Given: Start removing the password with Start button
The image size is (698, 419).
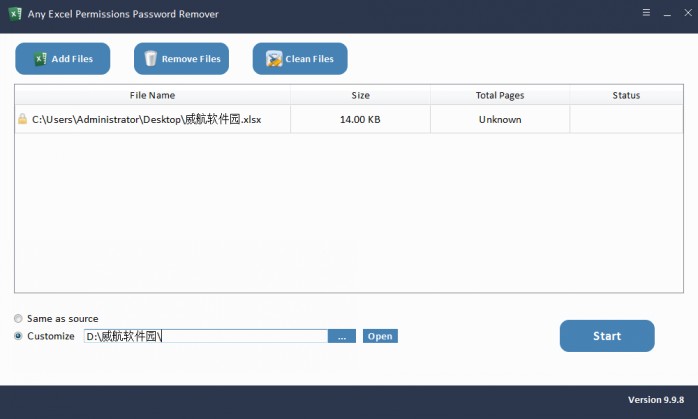Looking at the screenshot, I should click(607, 336).
